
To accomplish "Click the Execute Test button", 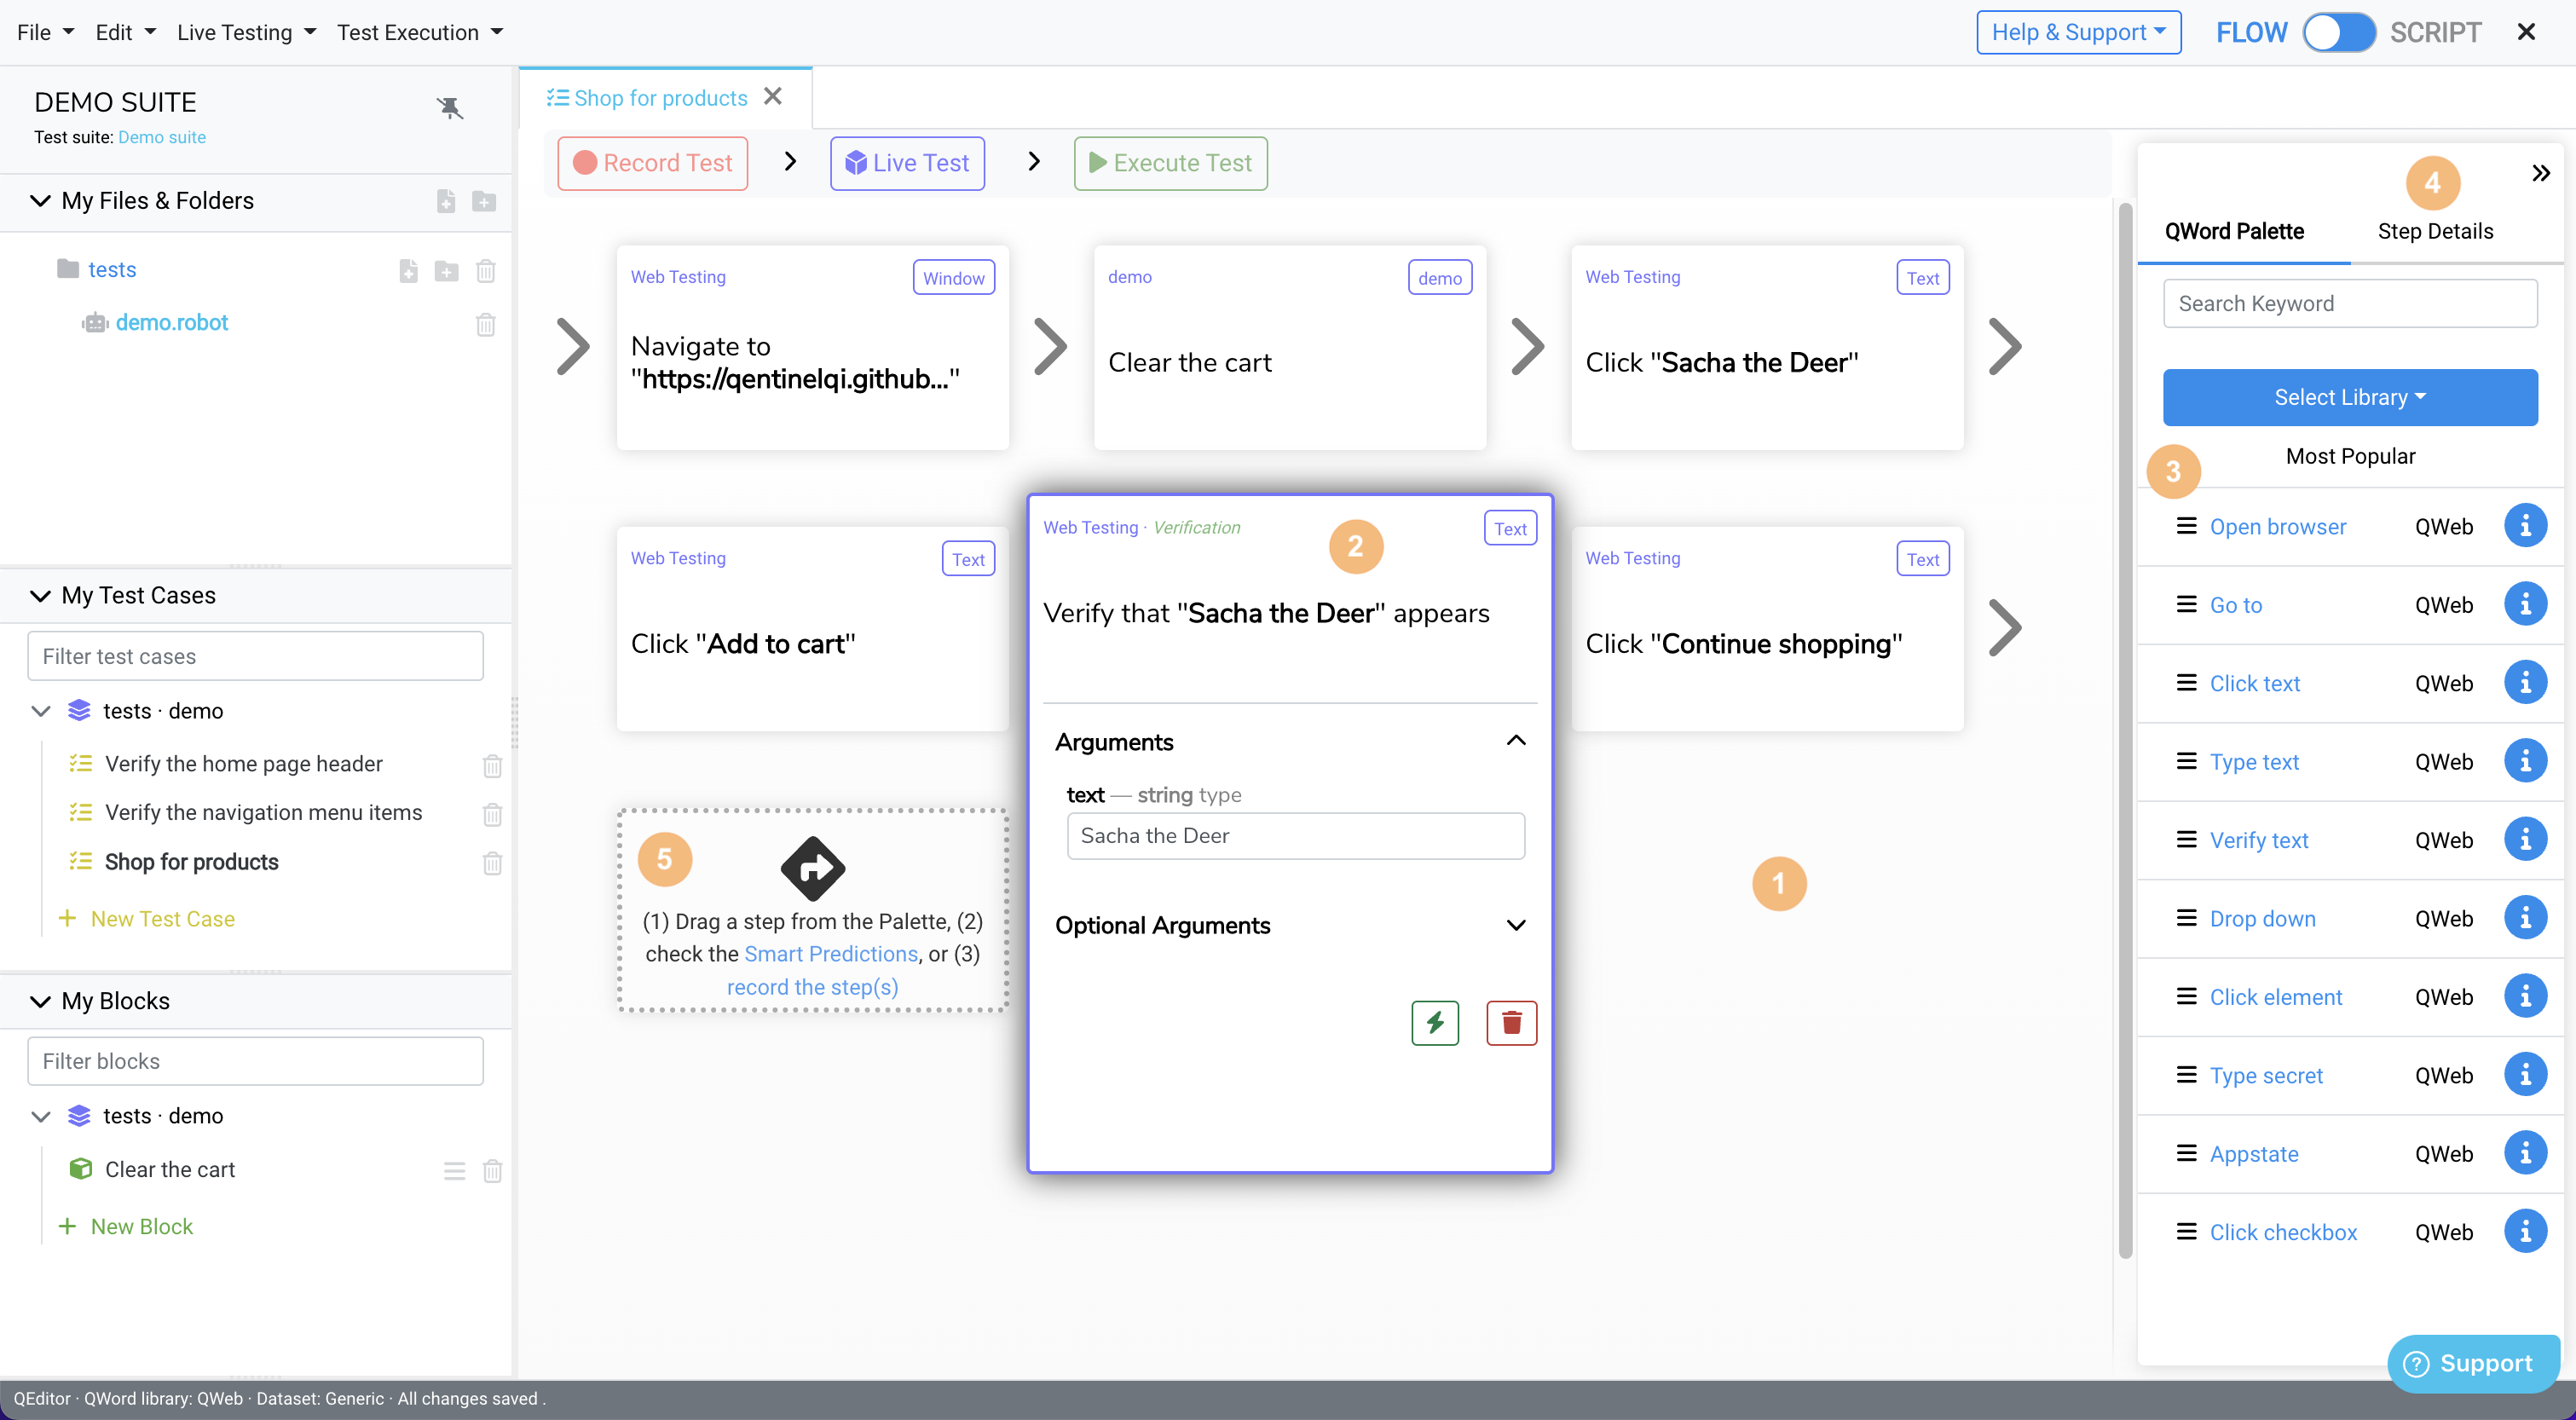I will coord(1170,163).
